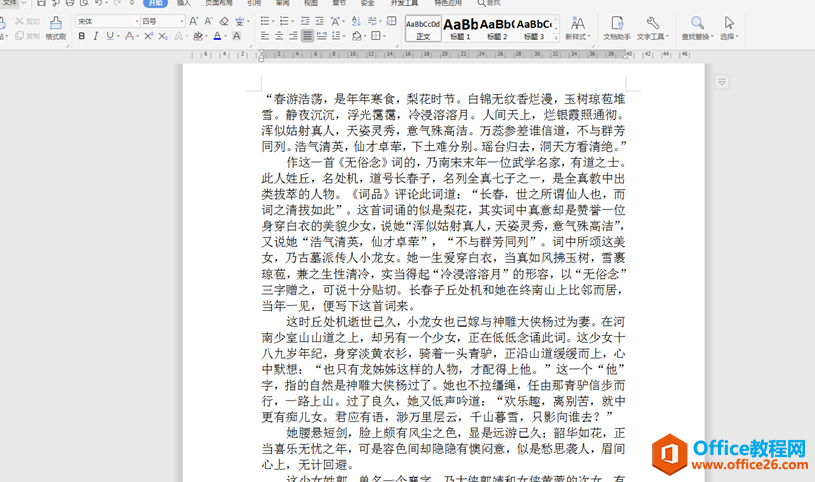Open the line spacing dropdown arrow
This screenshot has width=815, height=482.
(x=344, y=36)
